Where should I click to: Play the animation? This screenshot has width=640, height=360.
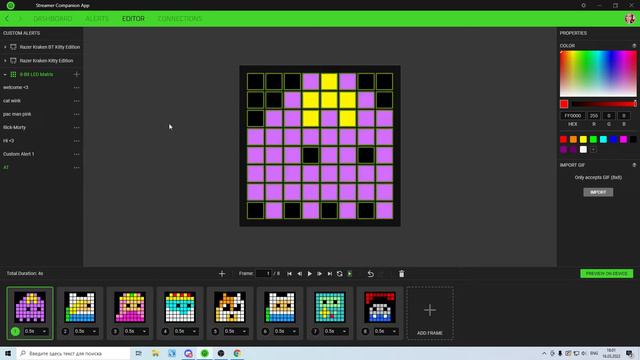click(309, 274)
